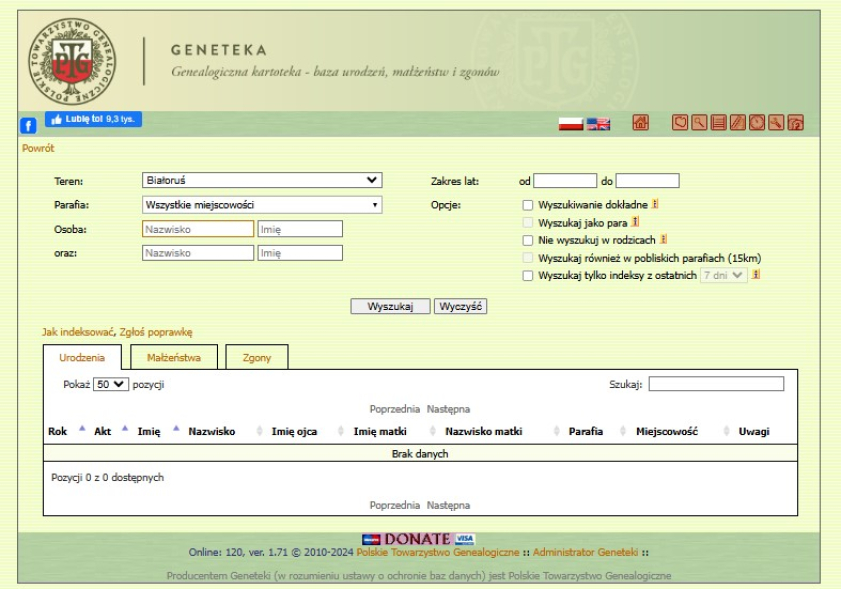
Task: Open the Jak indeksować link
Action: [x=78, y=332]
